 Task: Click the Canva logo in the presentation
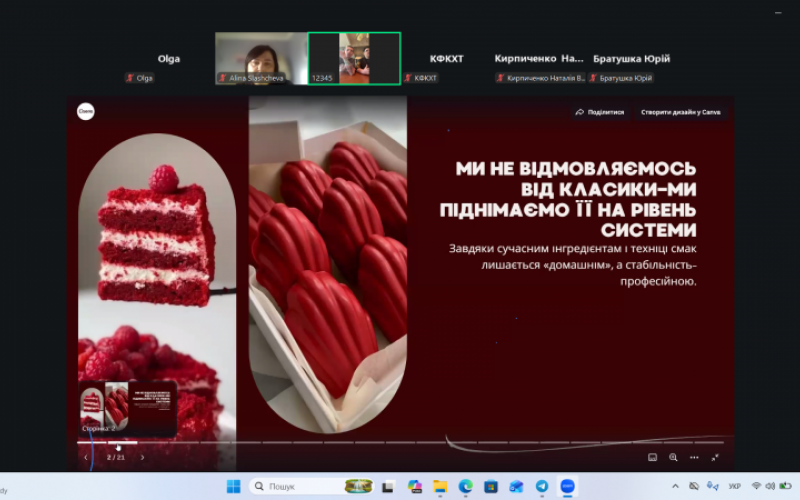pyautogui.click(x=86, y=112)
